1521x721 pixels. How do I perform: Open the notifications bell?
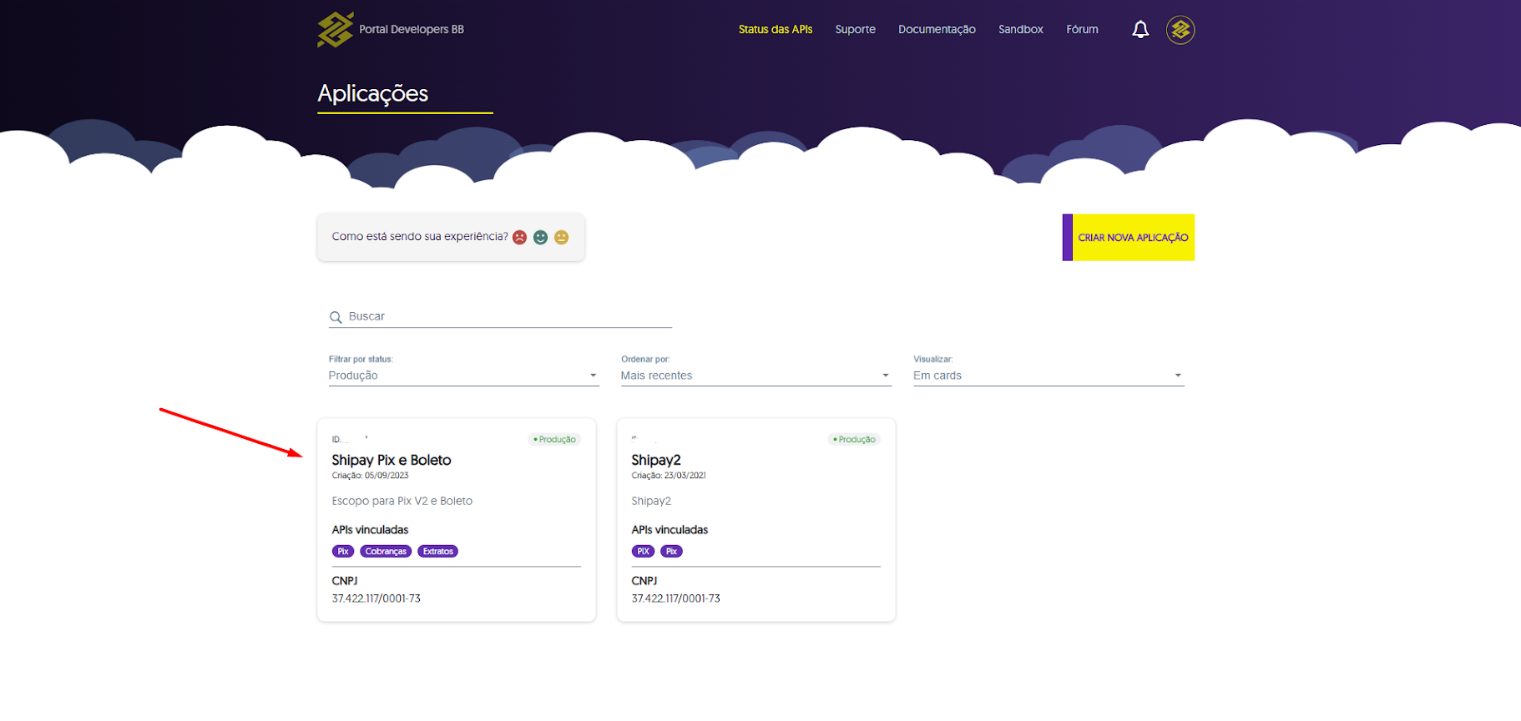1140,30
